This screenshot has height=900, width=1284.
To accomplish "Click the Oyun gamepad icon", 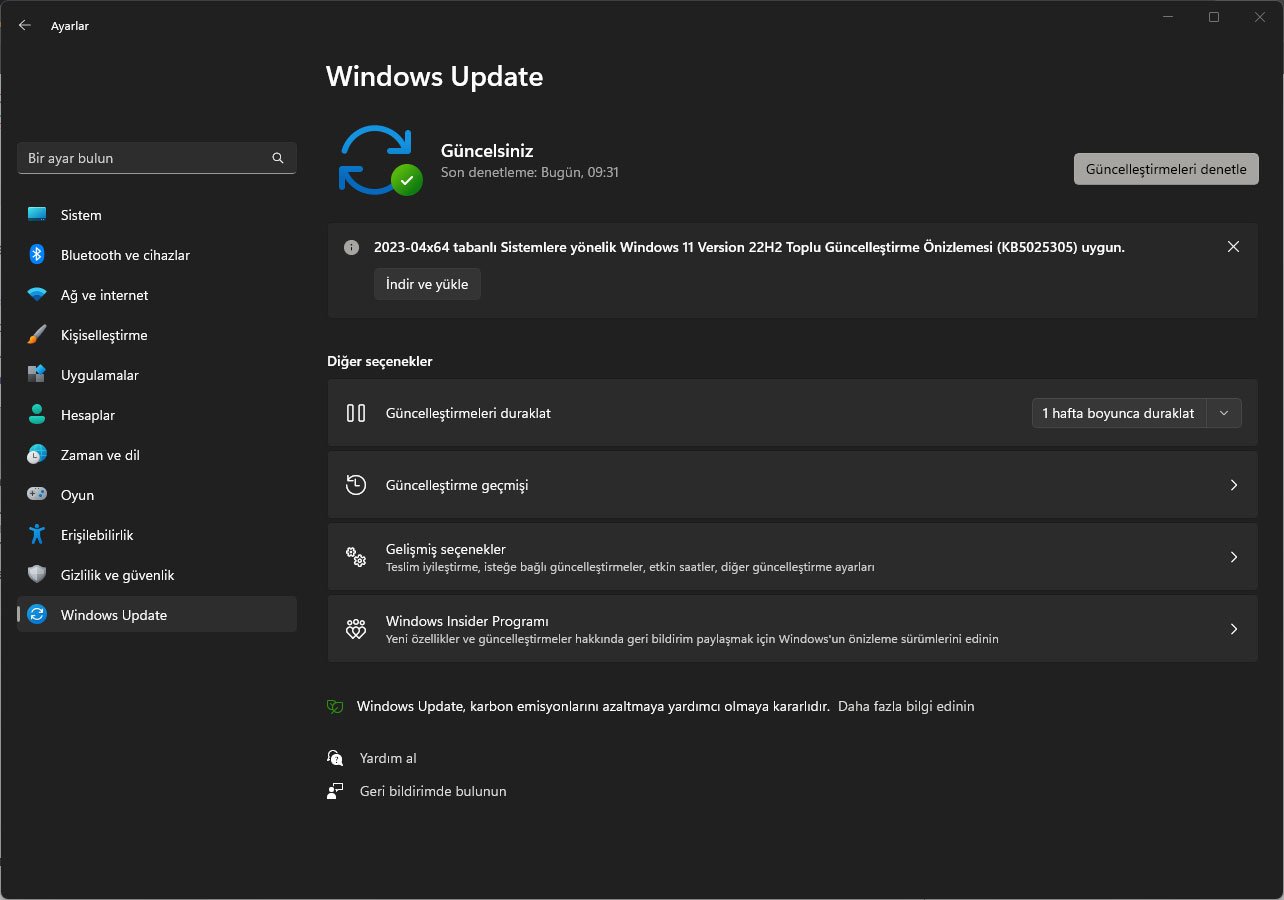I will tap(37, 495).
